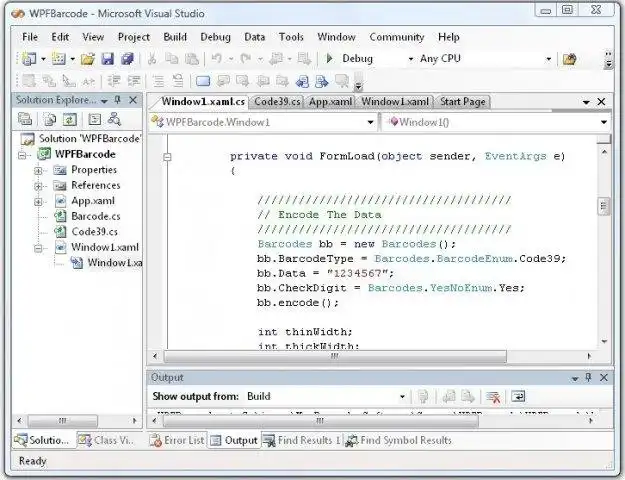This screenshot has width=625, height=480.
Task: Expand the App.xaml tree node
Action: point(38,201)
